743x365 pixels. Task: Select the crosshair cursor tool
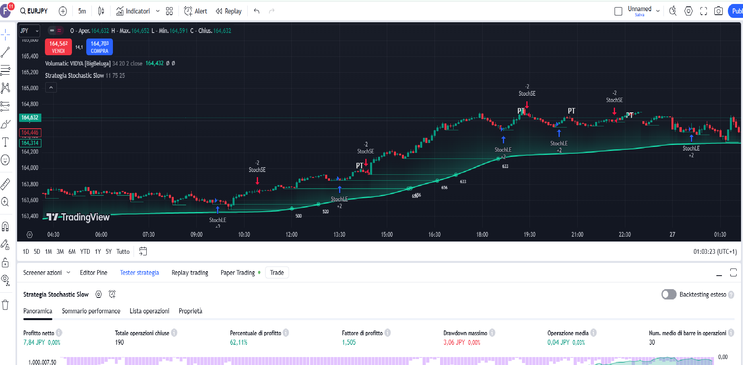click(5, 35)
